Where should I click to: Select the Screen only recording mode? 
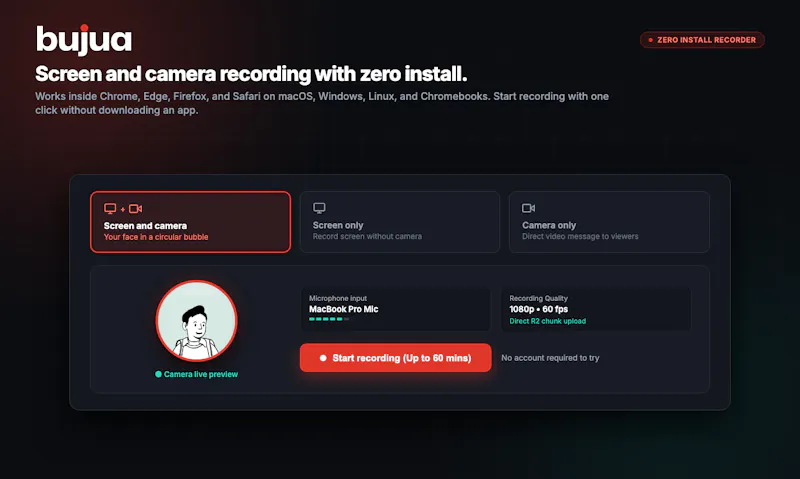click(399, 222)
